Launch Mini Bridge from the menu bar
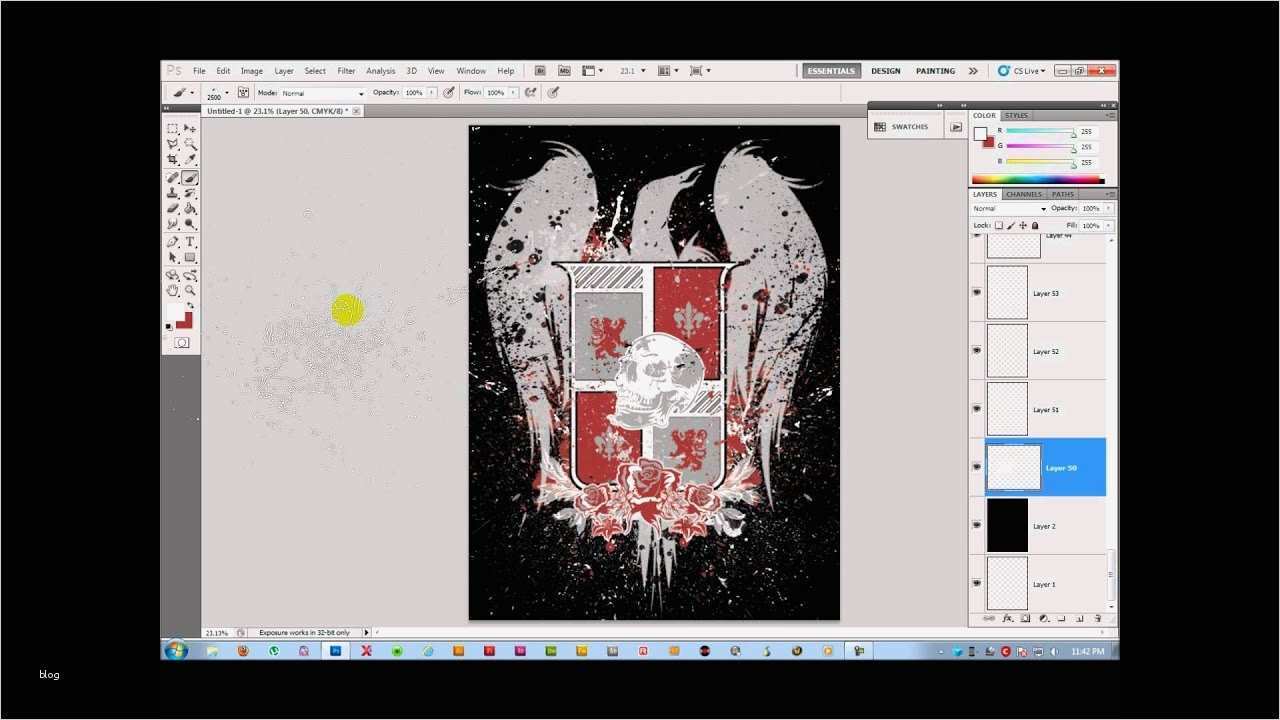 pos(564,71)
